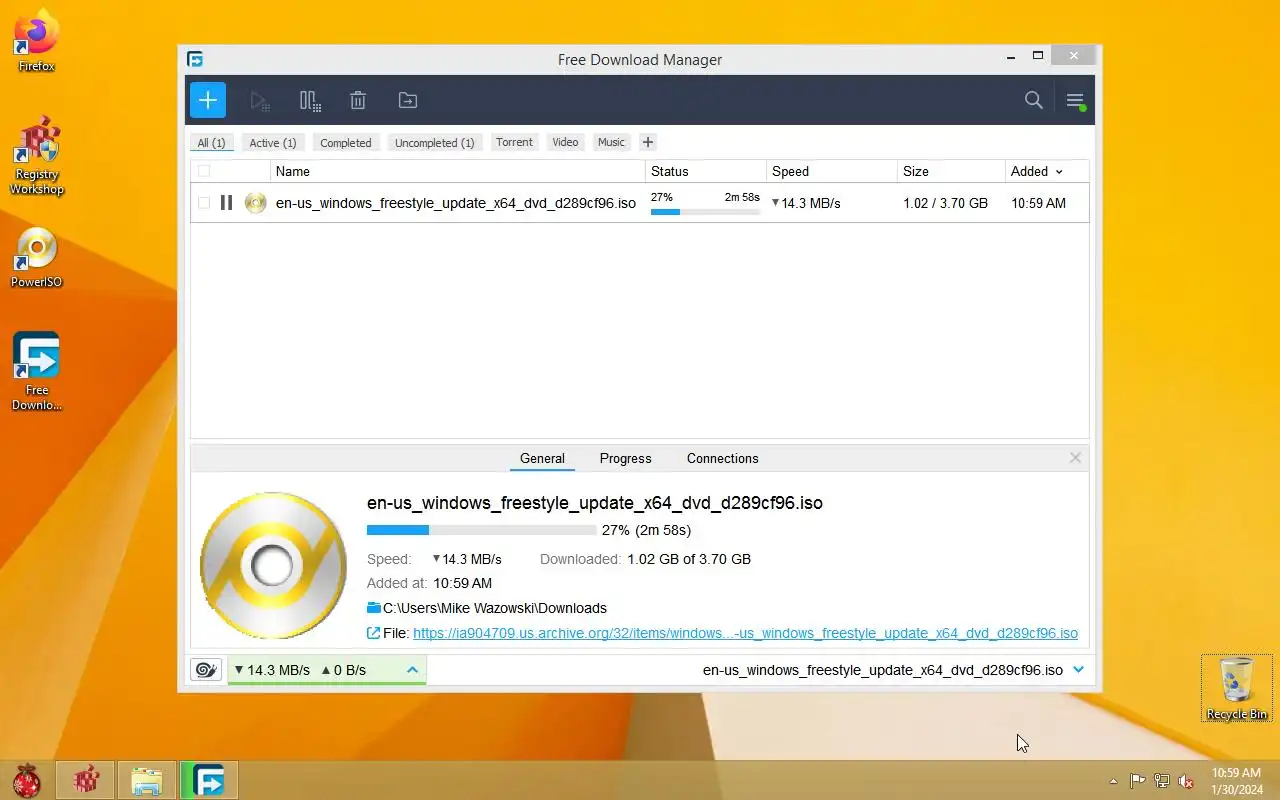Switch to the Progress details tab
The width and height of the screenshot is (1280, 800).
(x=626, y=458)
